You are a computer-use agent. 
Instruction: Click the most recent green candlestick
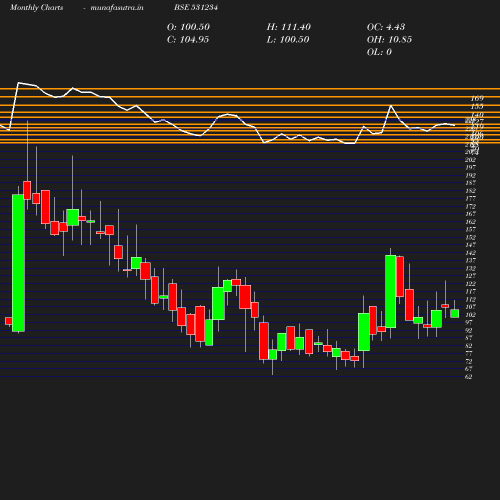pos(454,313)
